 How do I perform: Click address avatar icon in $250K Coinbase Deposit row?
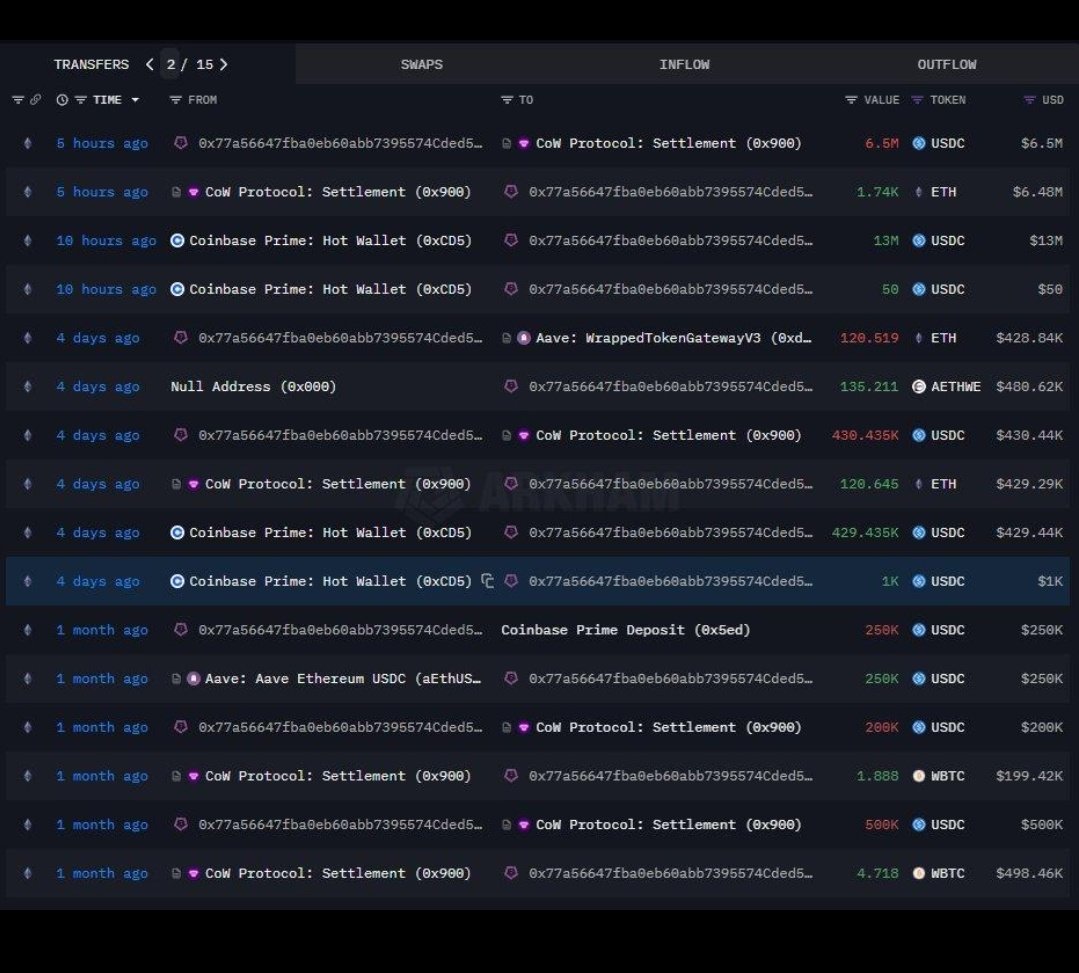(x=180, y=629)
